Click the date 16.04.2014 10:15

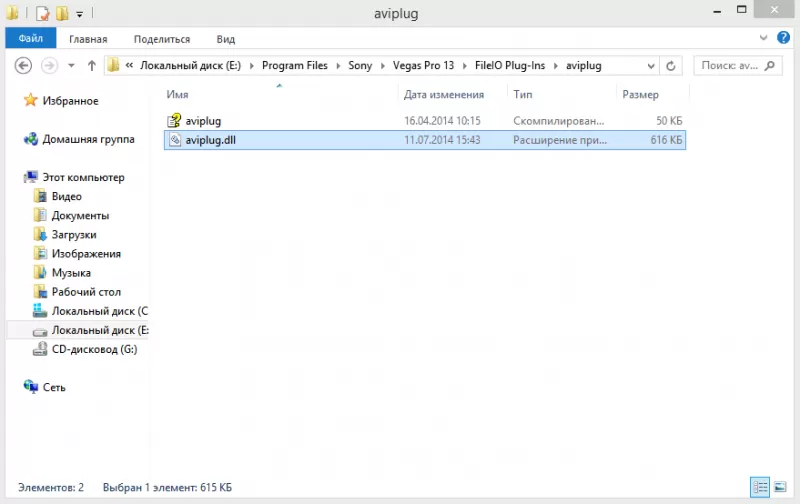(x=442, y=121)
